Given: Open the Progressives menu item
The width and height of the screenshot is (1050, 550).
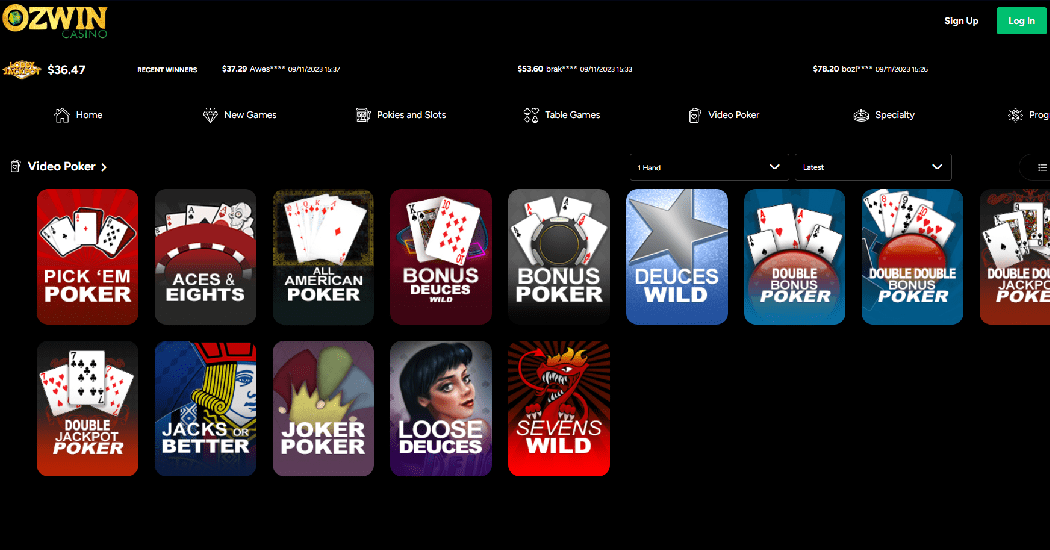Looking at the screenshot, I should tap(1029, 115).
